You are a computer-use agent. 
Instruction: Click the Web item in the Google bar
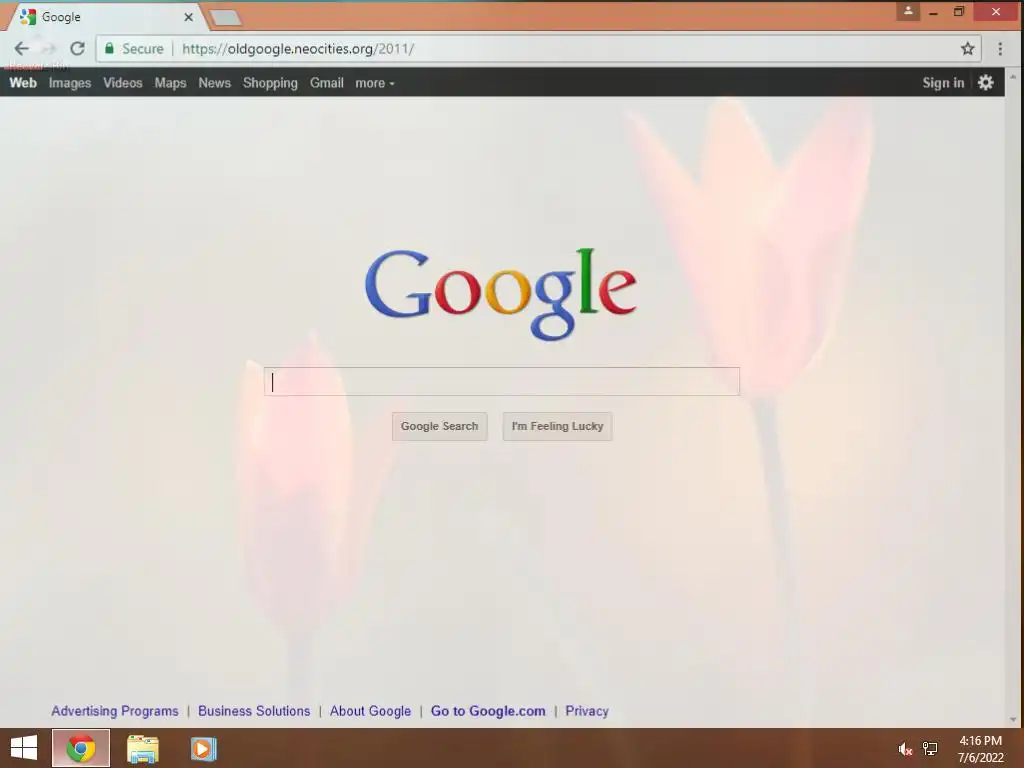tap(23, 83)
